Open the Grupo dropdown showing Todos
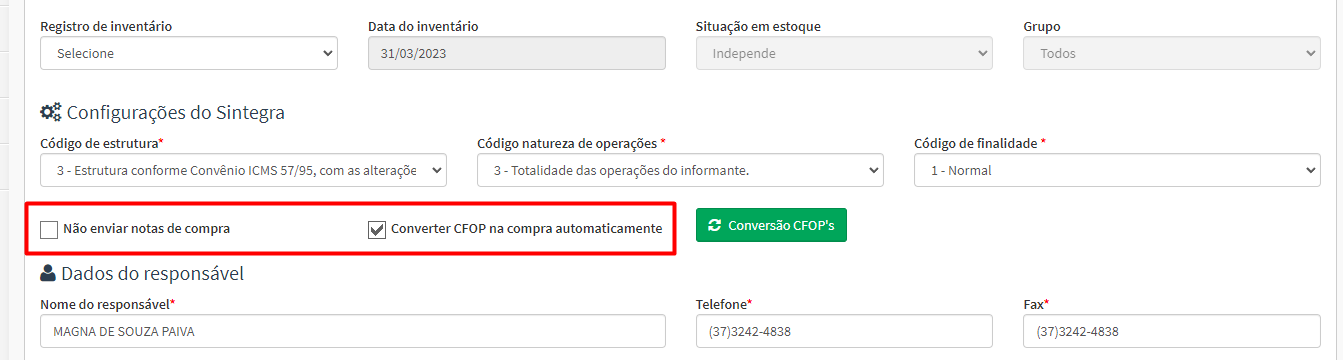 1172,53
